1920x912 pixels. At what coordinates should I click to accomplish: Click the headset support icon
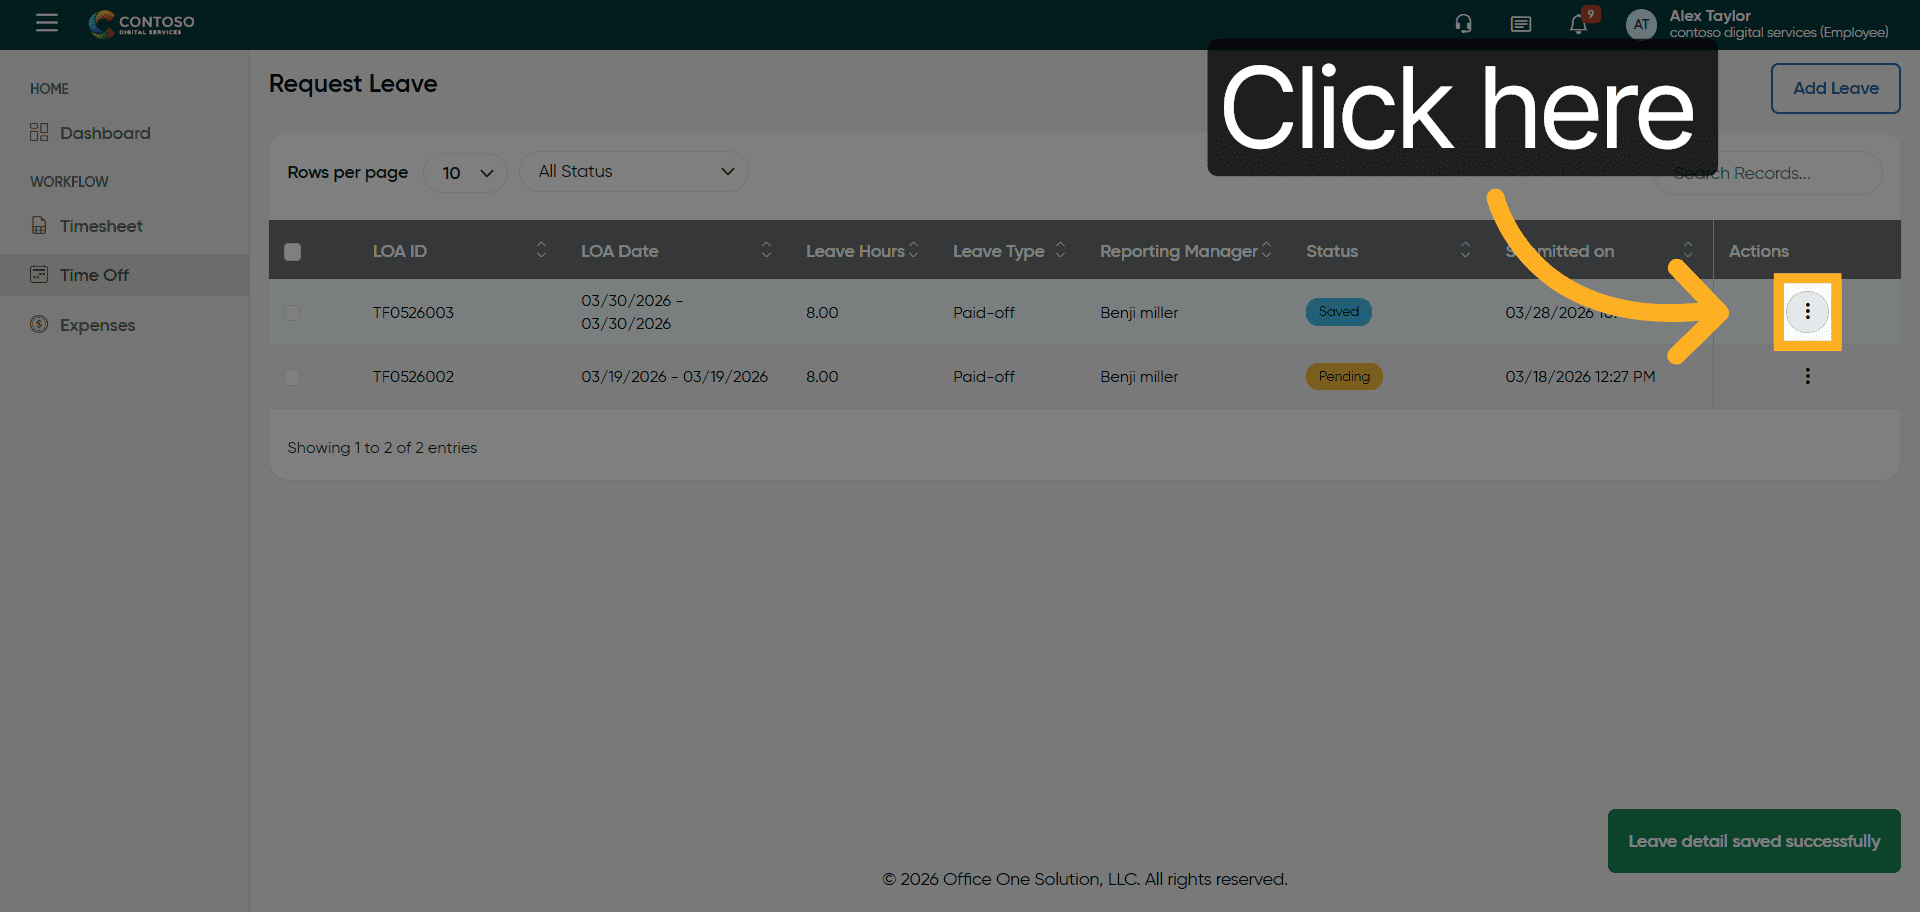click(x=1463, y=24)
